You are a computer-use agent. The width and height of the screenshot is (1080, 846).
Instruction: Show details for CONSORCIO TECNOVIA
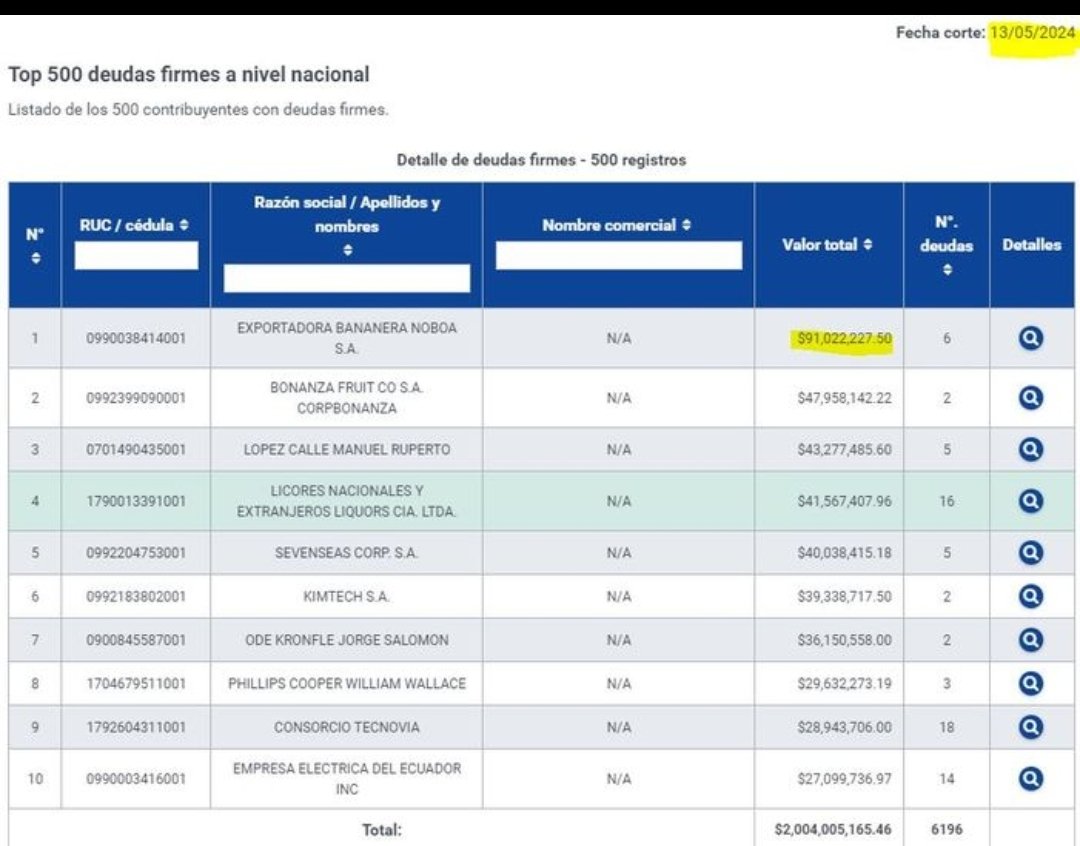(1030, 728)
